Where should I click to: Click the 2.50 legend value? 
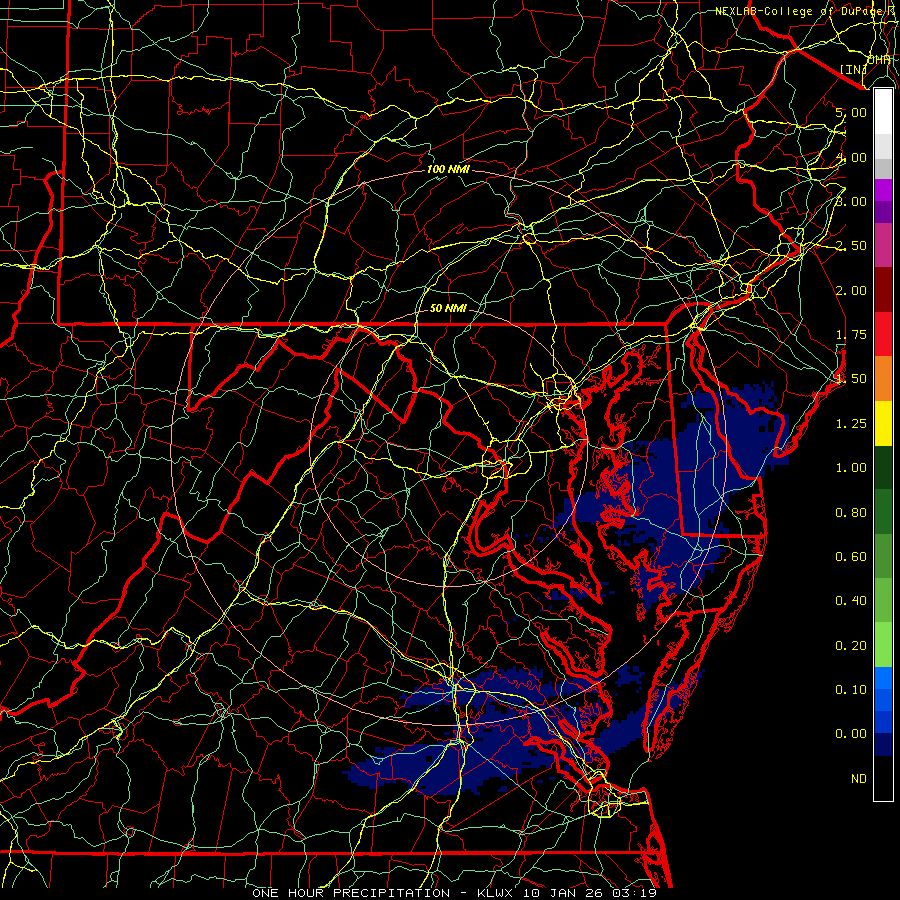pyautogui.click(x=851, y=246)
